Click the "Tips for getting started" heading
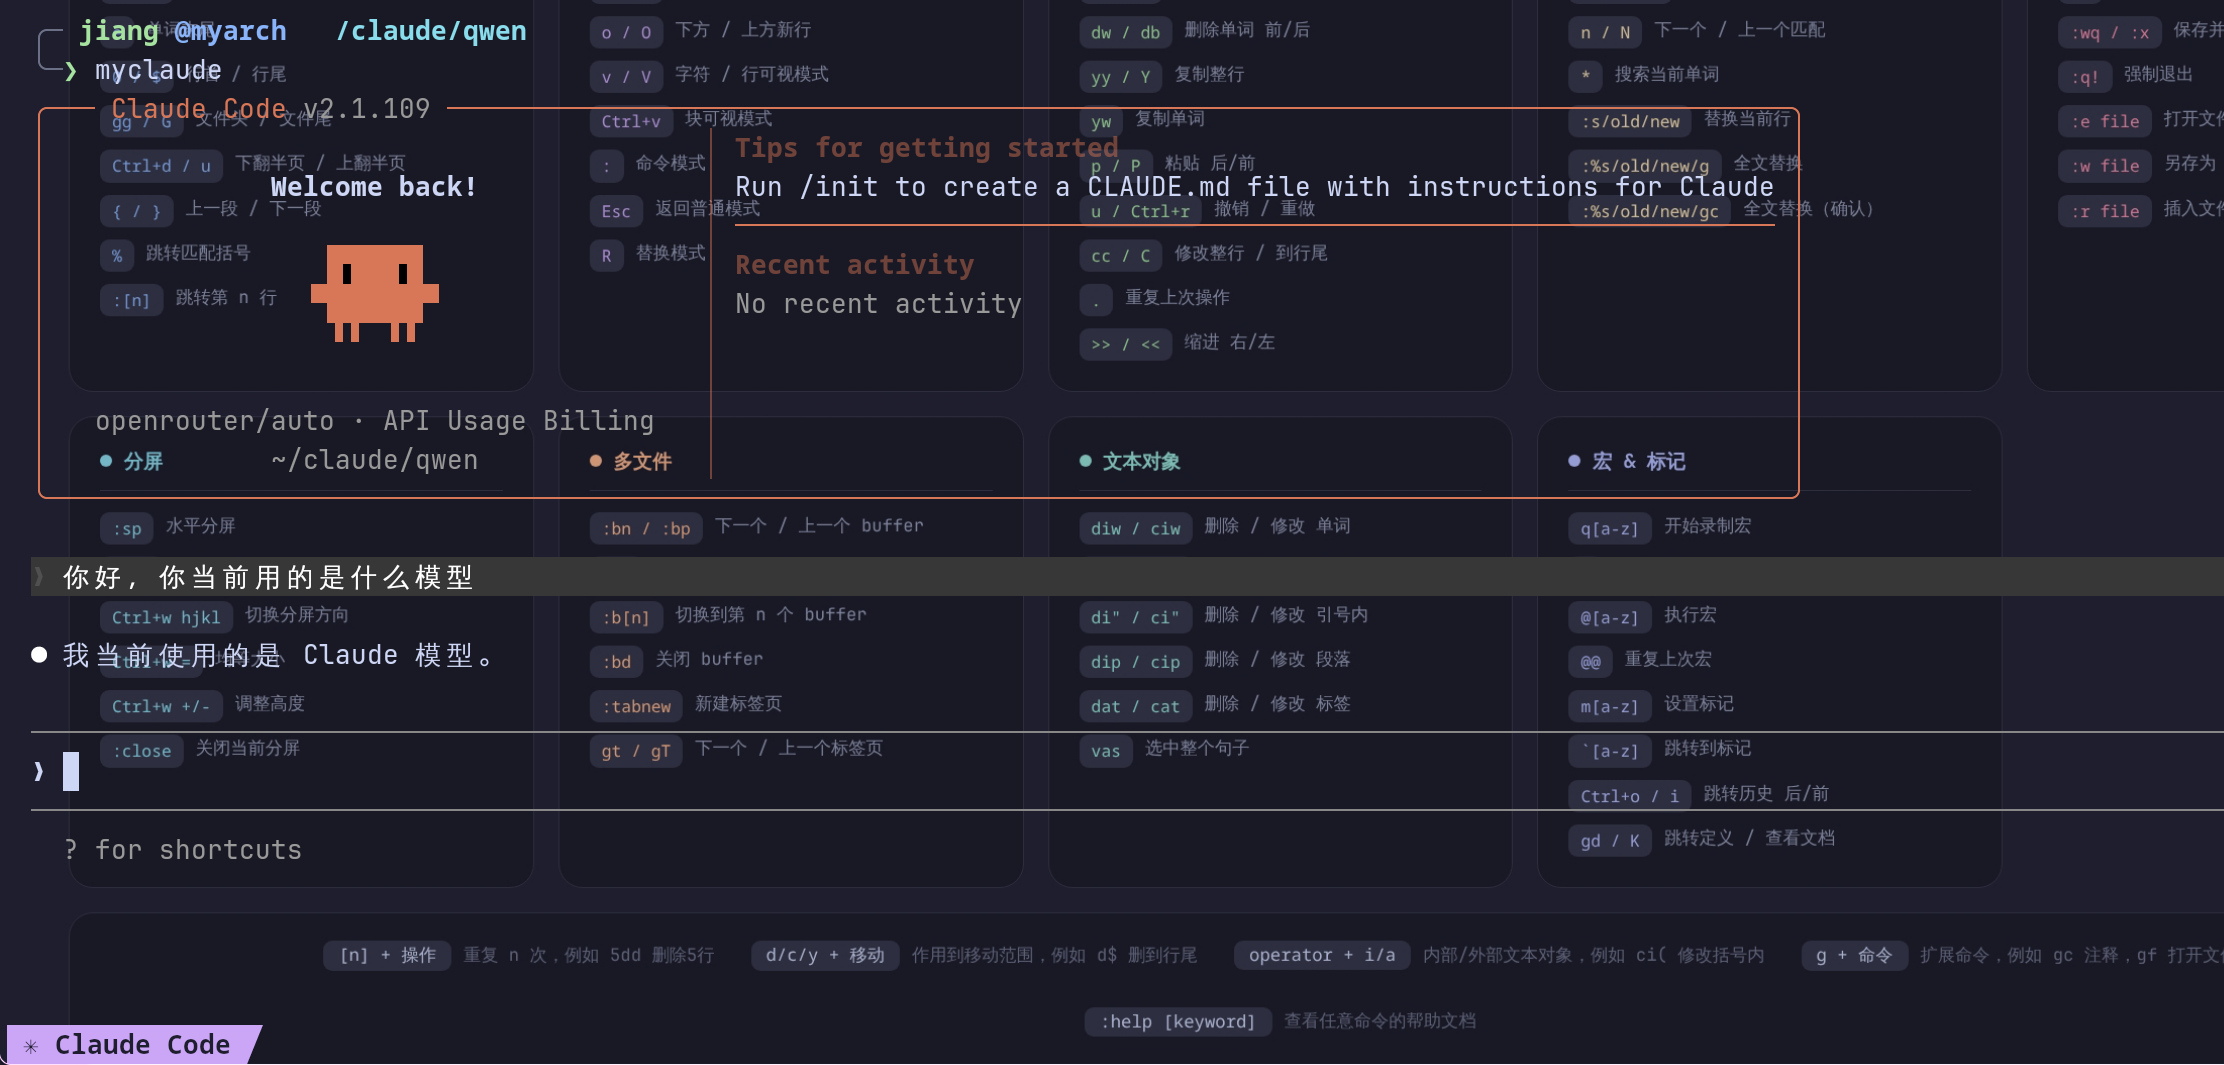2224x1065 pixels. [x=927, y=148]
